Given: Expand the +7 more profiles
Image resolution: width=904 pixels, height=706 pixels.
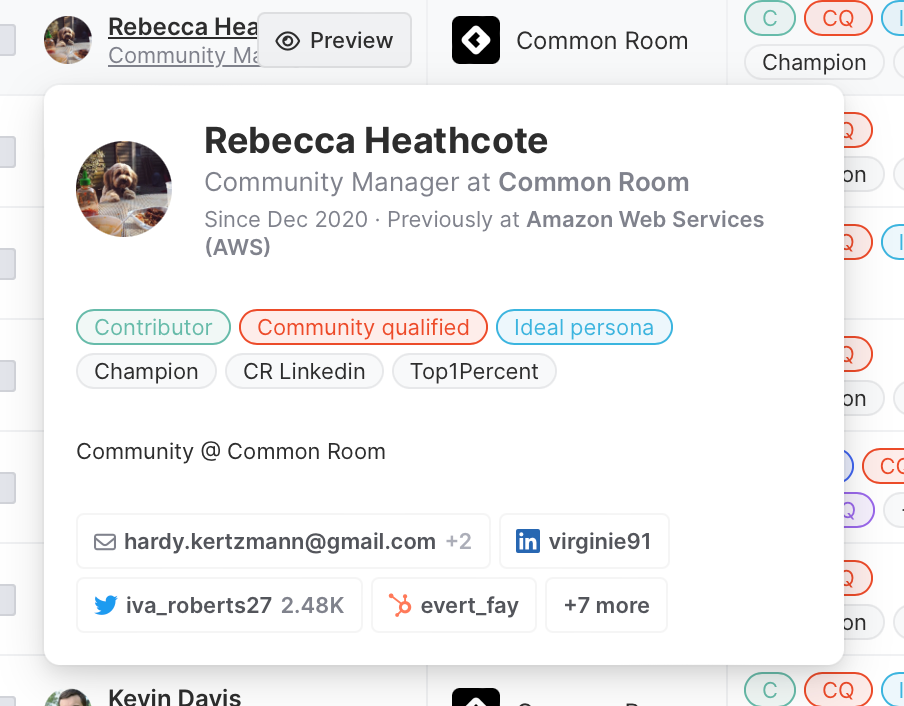Looking at the screenshot, I should tap(607, 605).
